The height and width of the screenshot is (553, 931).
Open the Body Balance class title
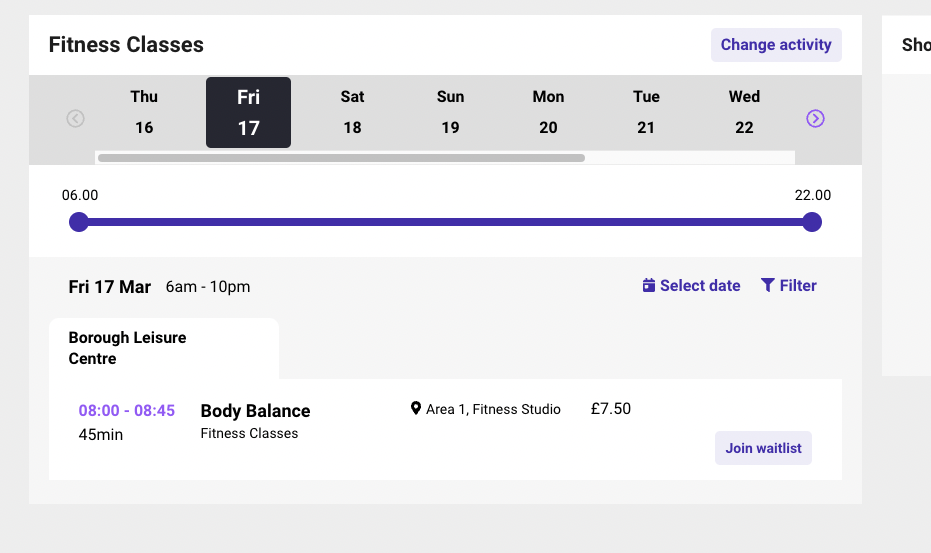pyautogui.click(x=255, y=411)
